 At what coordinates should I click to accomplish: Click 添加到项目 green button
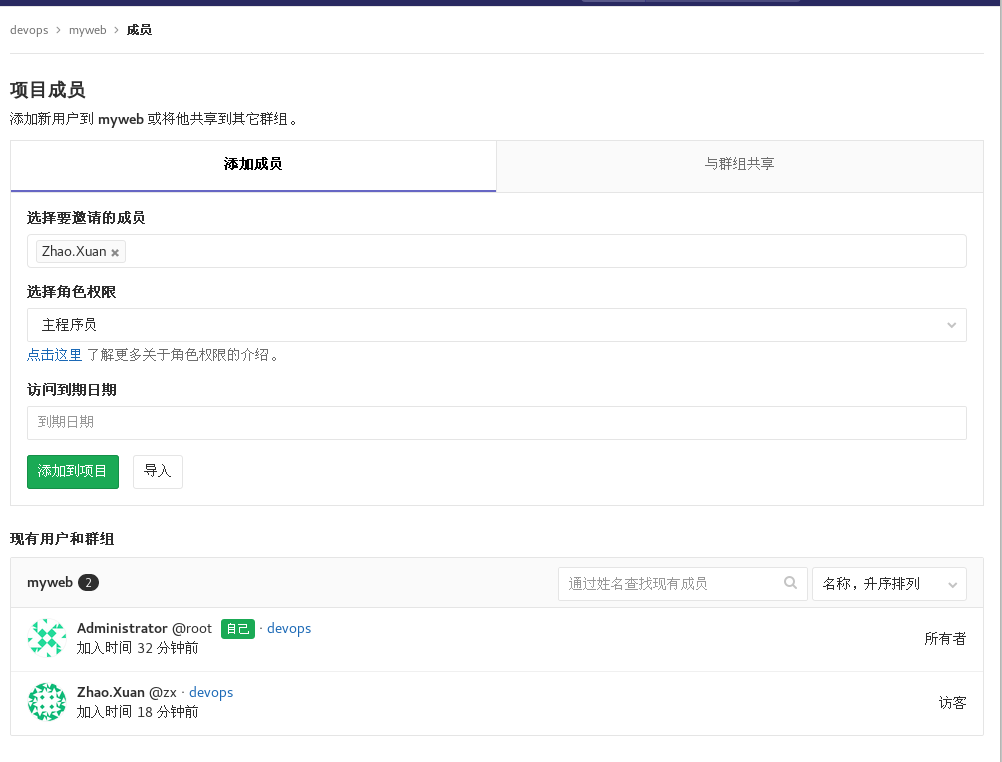point(73,472)
